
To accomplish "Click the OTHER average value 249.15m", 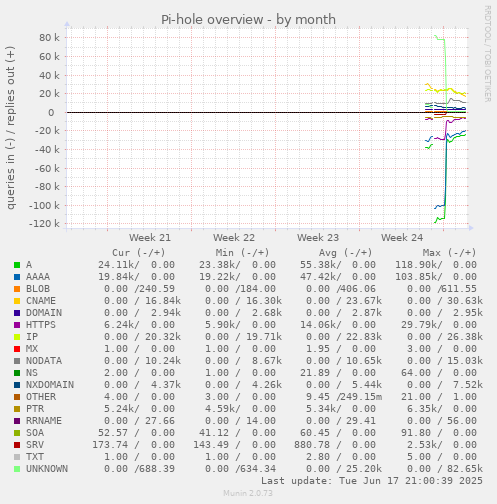I will click(x=361, y=397).
